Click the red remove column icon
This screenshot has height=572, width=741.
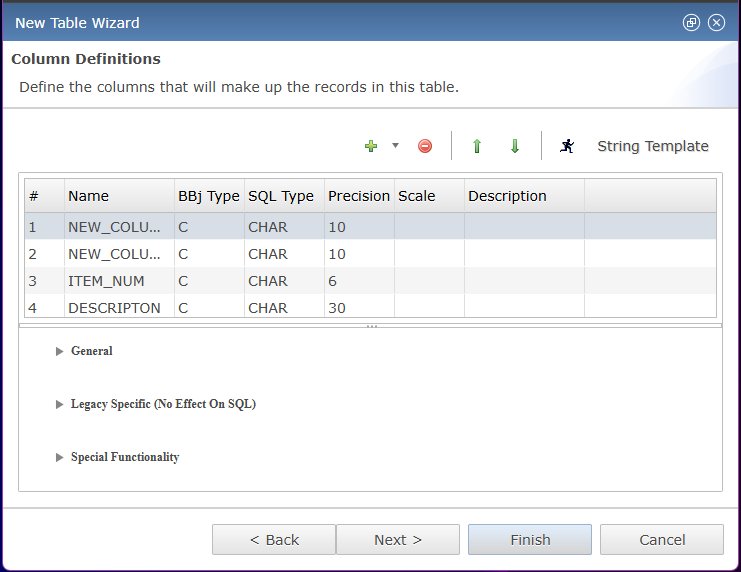point(425,146)
